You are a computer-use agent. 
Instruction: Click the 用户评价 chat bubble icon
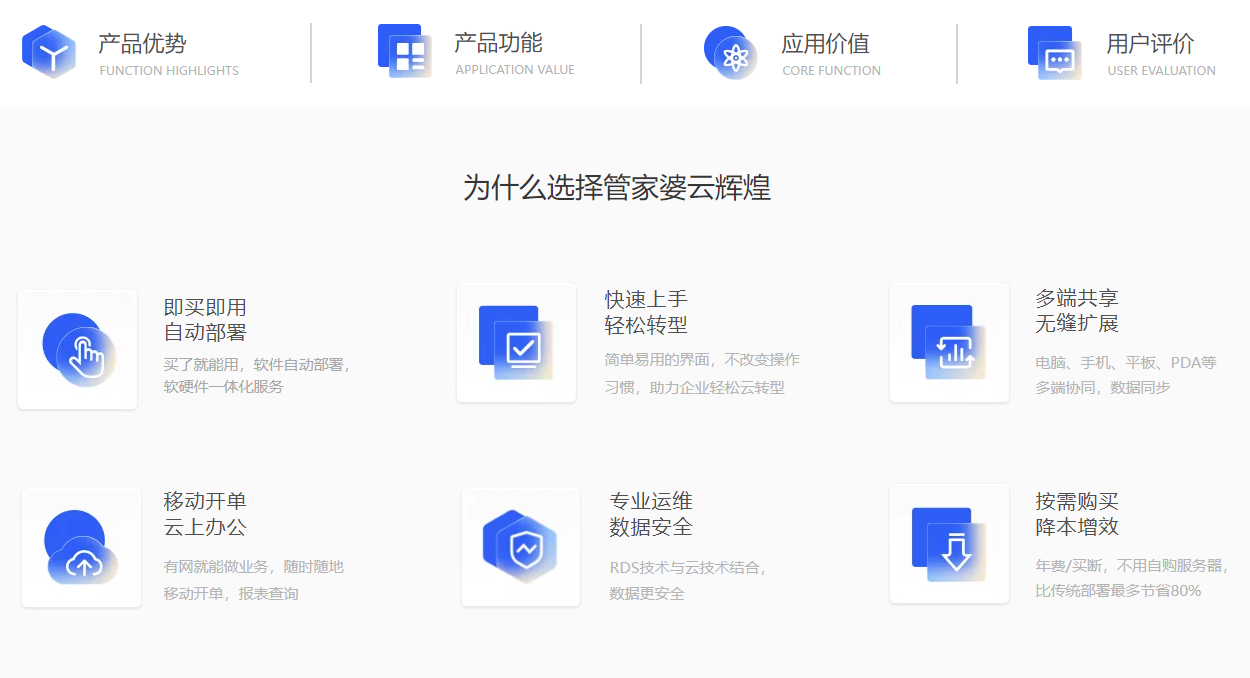coord(1054,53)
